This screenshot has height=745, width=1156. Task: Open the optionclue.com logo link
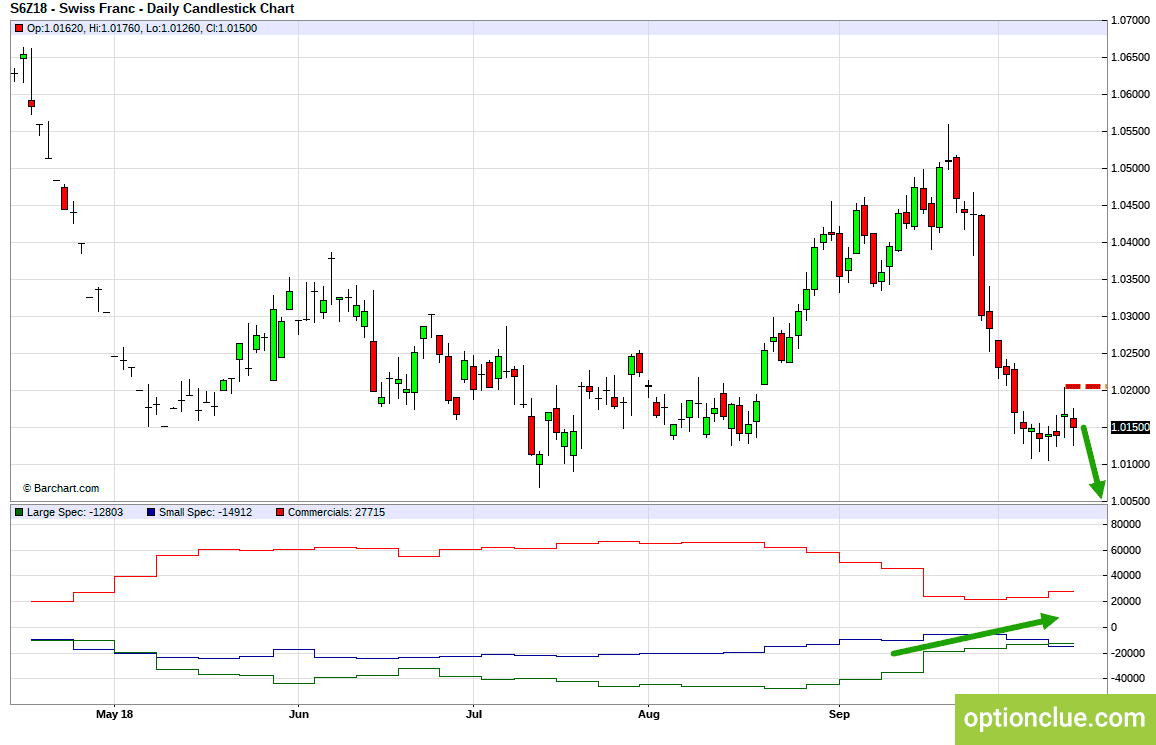(1054, 718)
